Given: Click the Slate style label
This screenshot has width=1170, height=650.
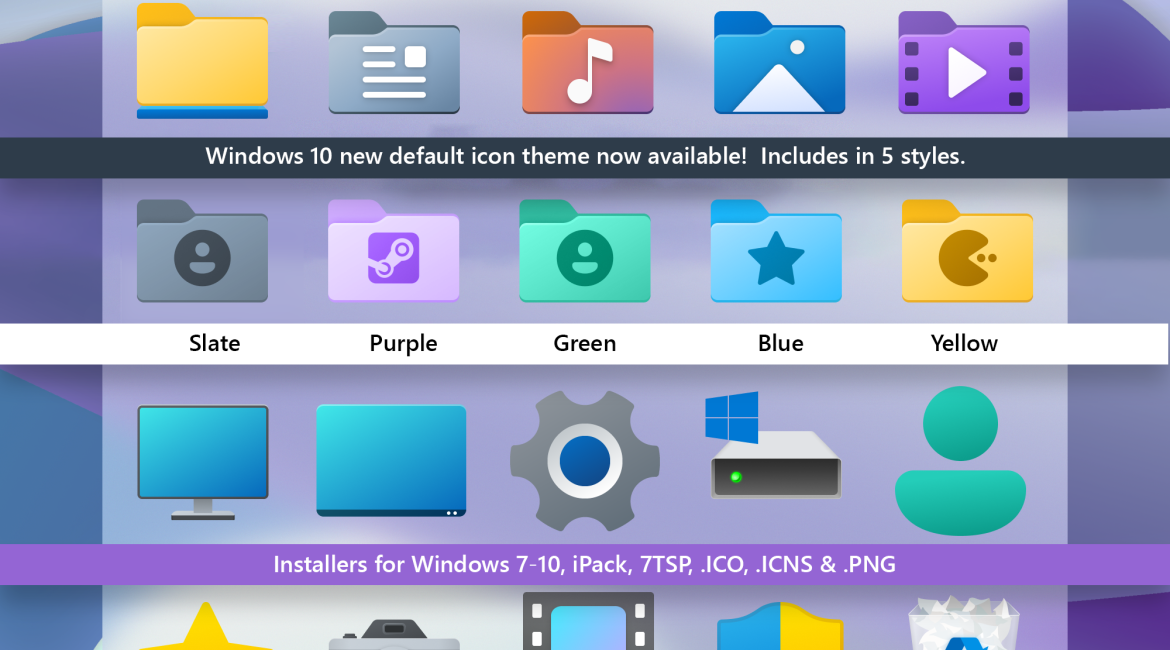Looking at the screenshot, I should coord(214,343).
